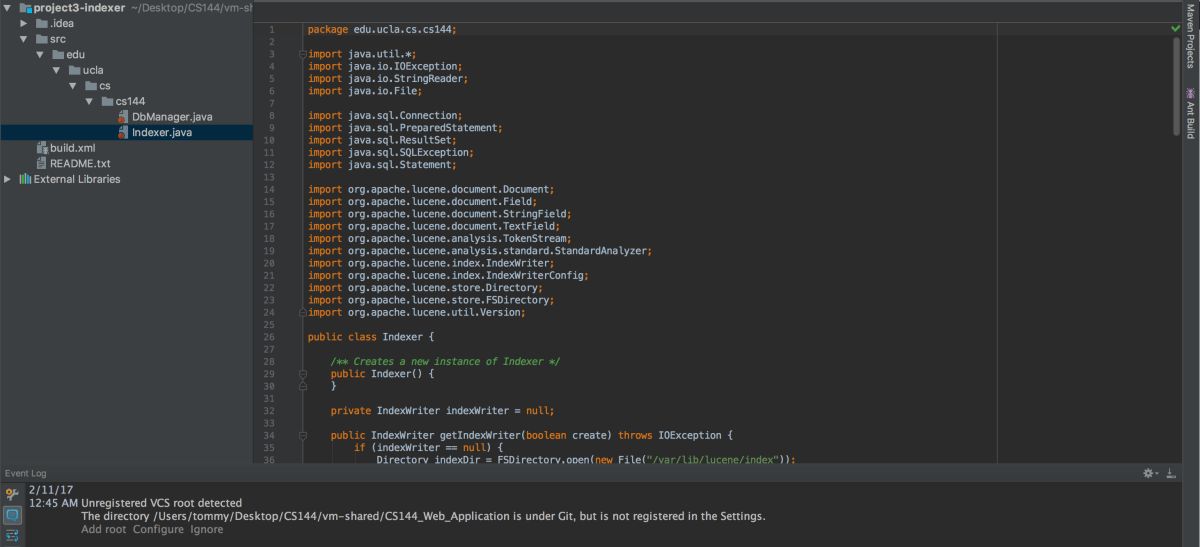Click the edu folder icon
The height and width of the screenshot is (547, 1200).
[x=57, y=55]
